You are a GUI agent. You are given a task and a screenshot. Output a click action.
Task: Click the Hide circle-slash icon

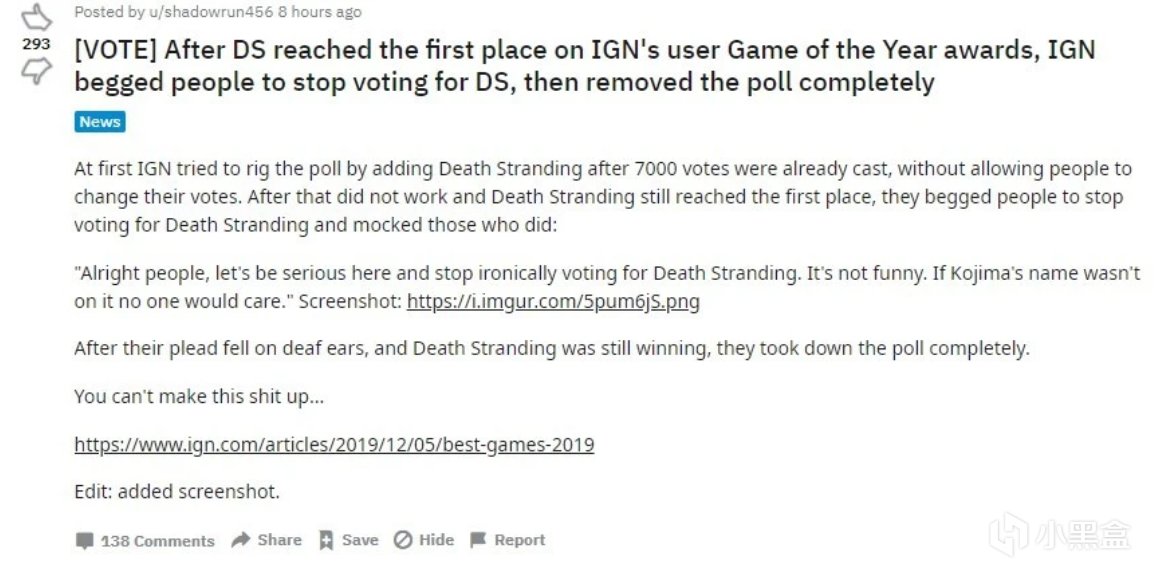pyautogui.click(x=403, y=540)
